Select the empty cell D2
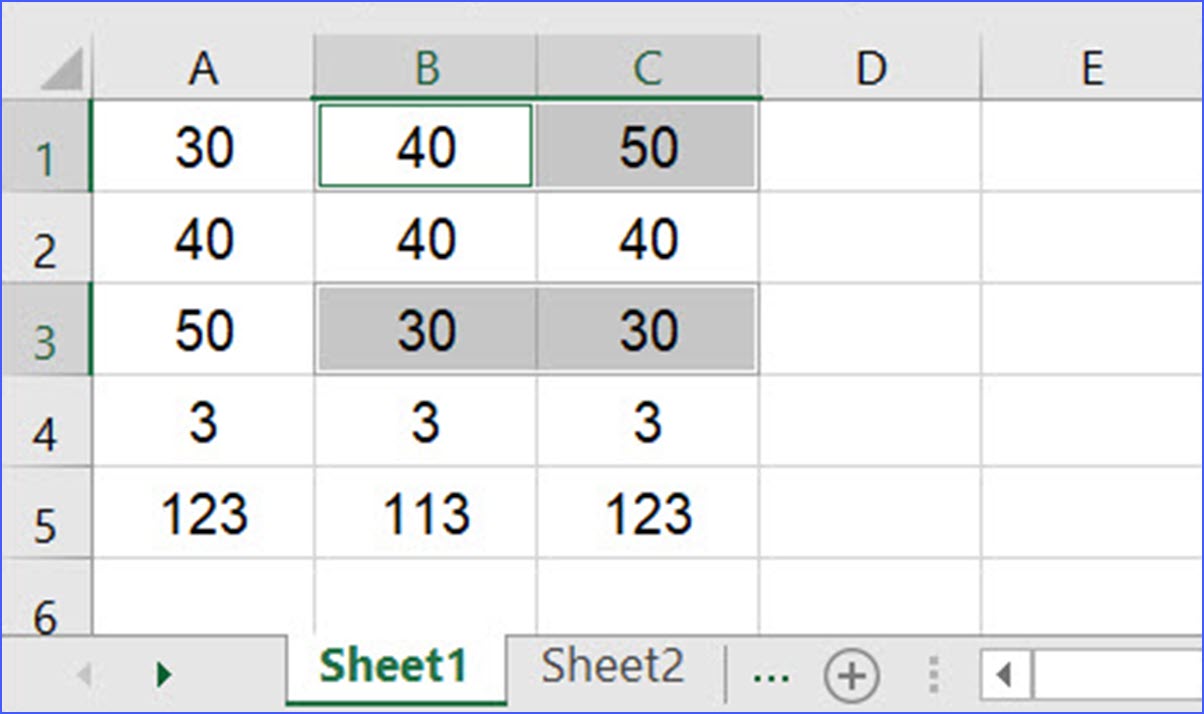The image size is (1204, 714). pyautogui.click(x=872, y=238)
